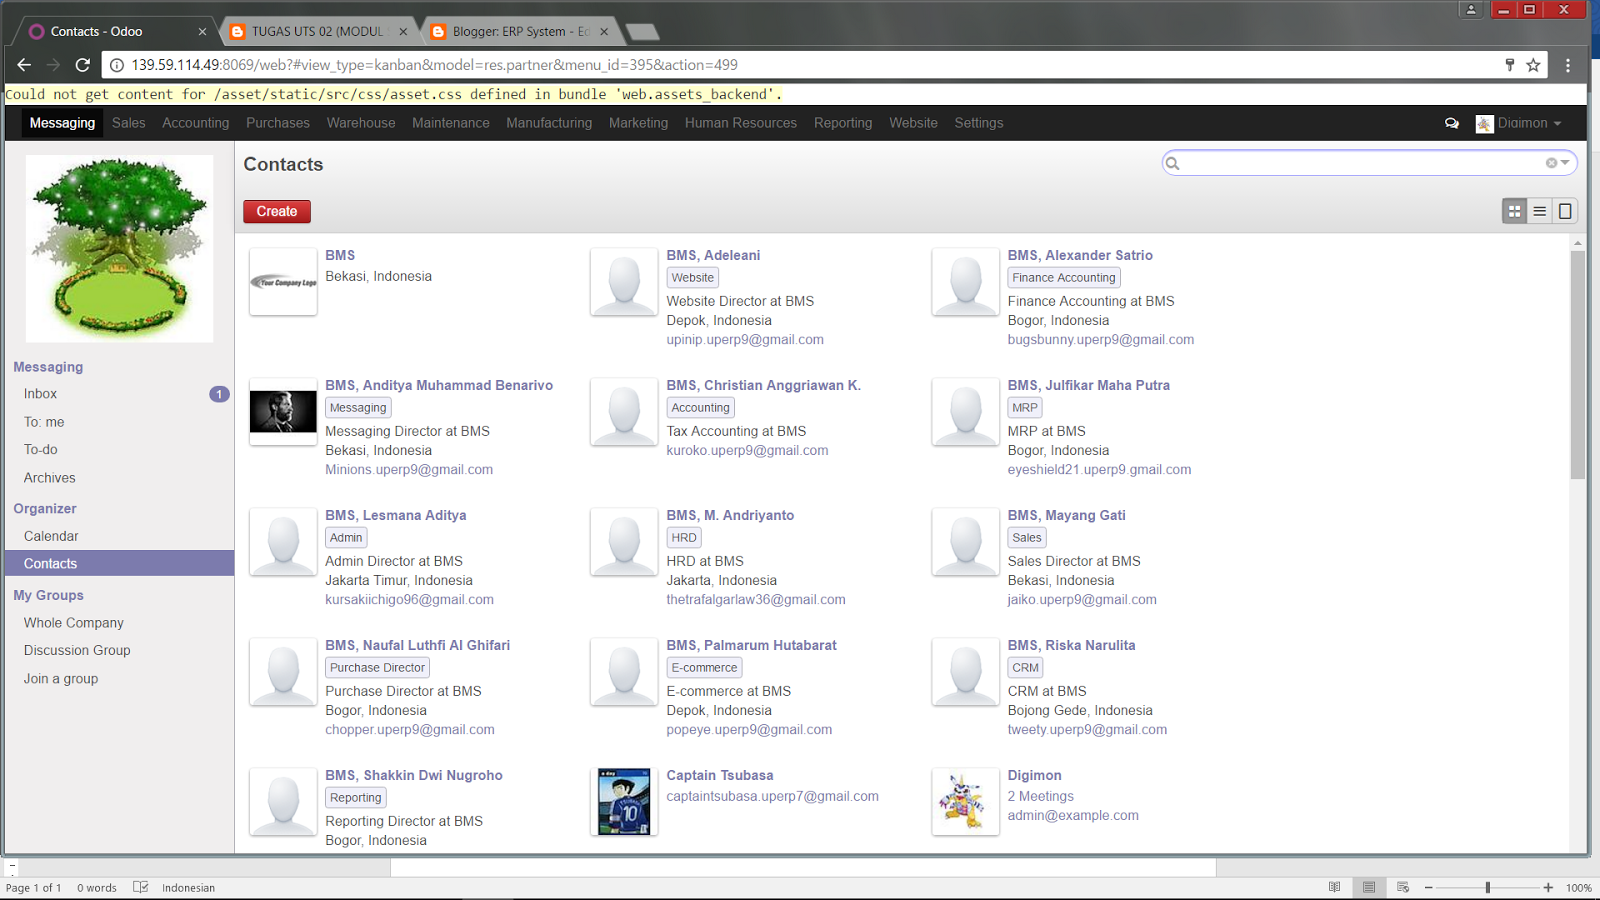Viewport: 1600px width, 900px height.
Task: Reload the Odoo page
Action: pos(83,65)
